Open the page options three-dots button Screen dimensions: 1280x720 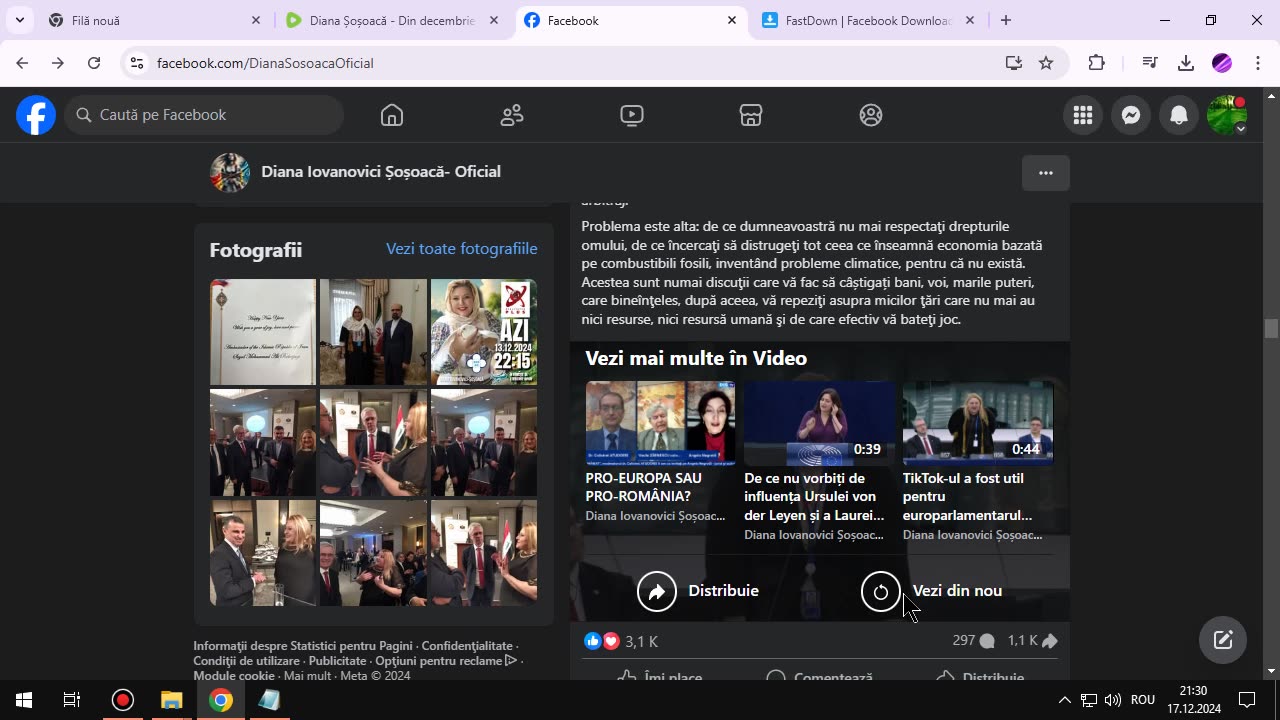1046,173
